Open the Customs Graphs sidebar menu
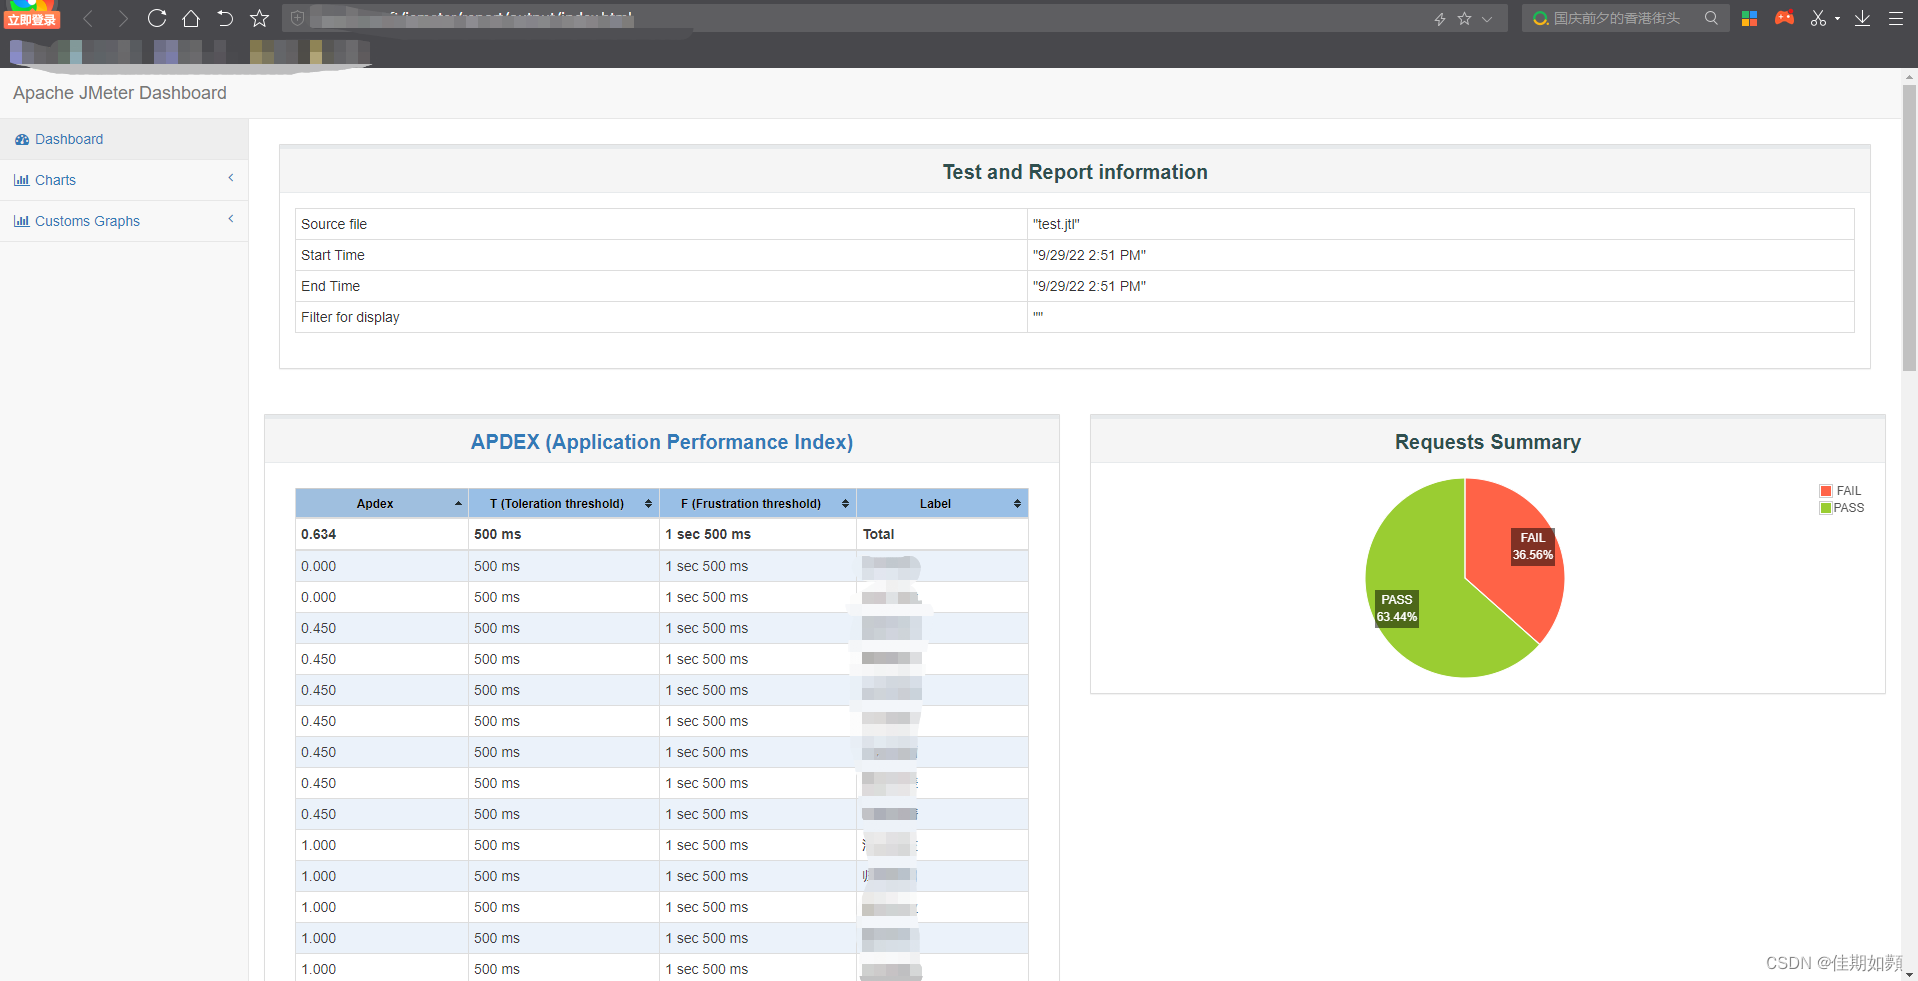The width and height of the screenshot is (1918, 981). tap(124, 221)
